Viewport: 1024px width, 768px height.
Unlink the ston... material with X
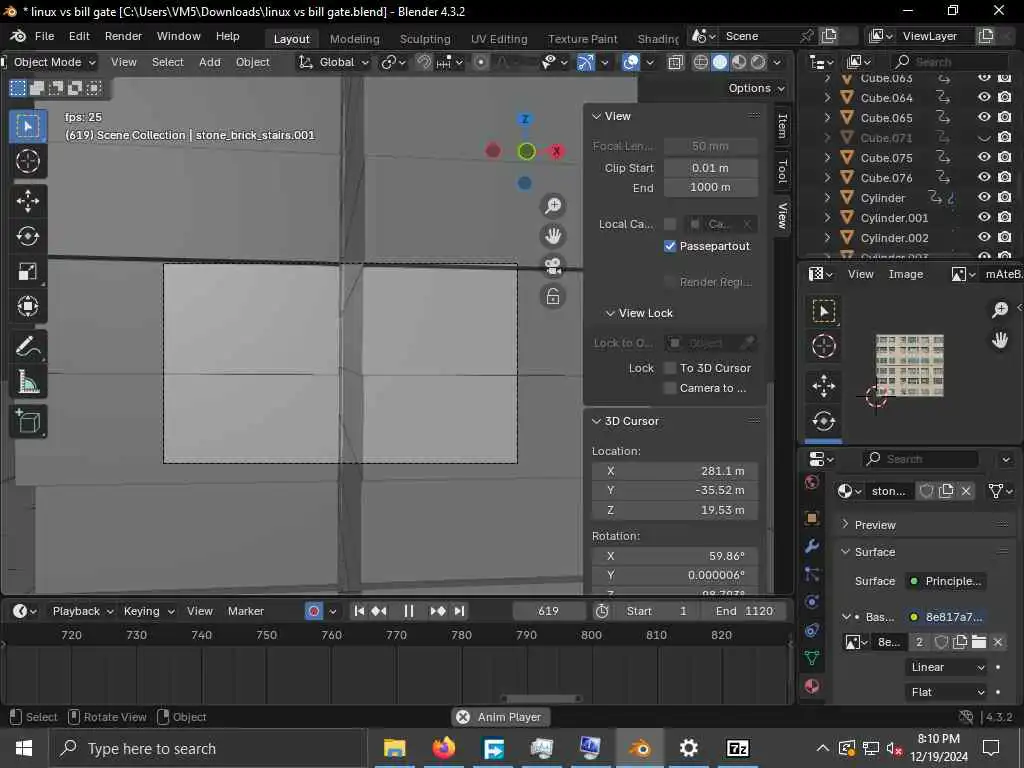coord(966,491)
